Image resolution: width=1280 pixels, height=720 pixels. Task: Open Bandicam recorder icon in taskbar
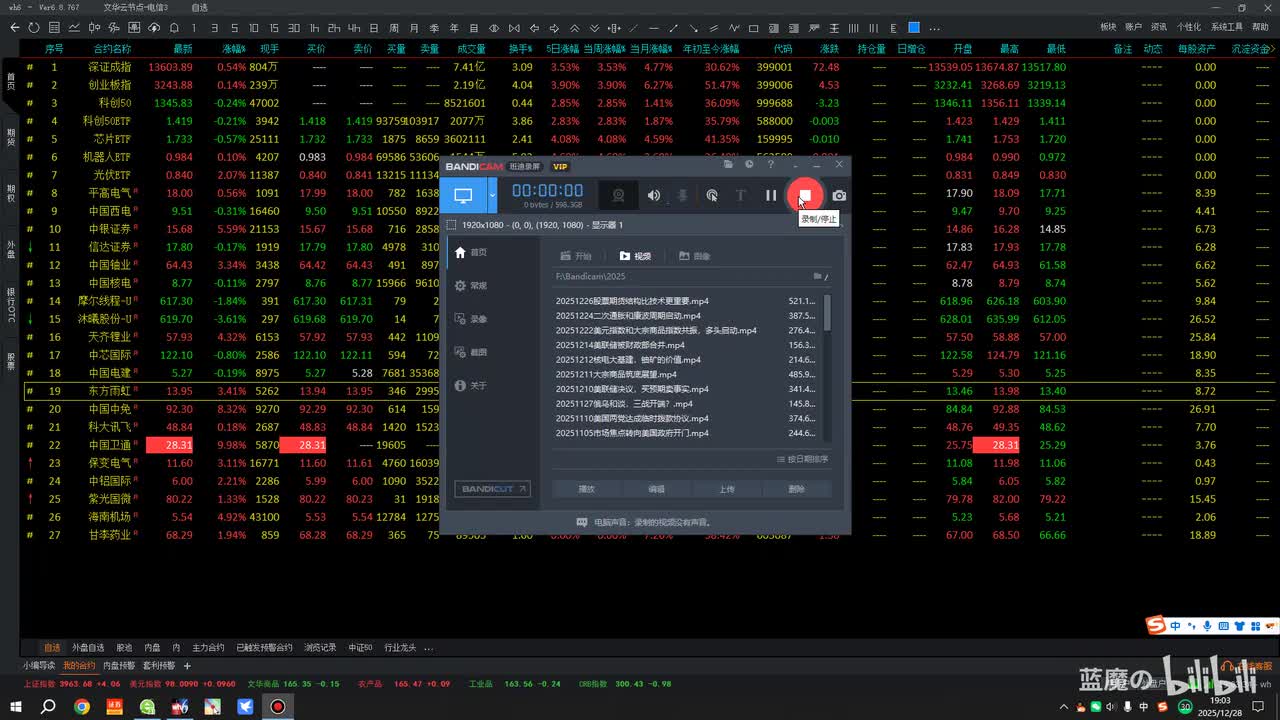coord(277,707)
